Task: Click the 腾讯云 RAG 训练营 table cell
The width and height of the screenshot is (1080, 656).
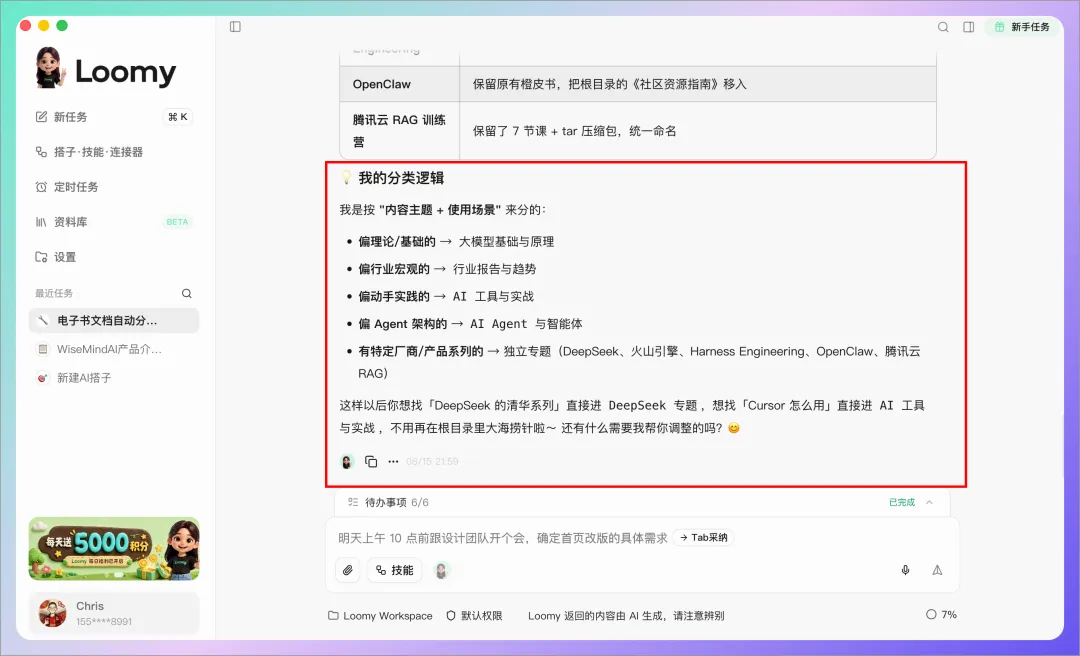Action: pos(399,131)
